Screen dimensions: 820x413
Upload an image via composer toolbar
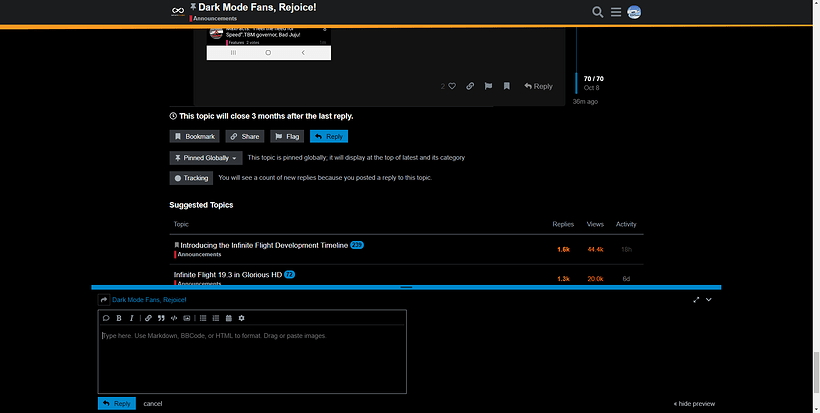[187, 318]
